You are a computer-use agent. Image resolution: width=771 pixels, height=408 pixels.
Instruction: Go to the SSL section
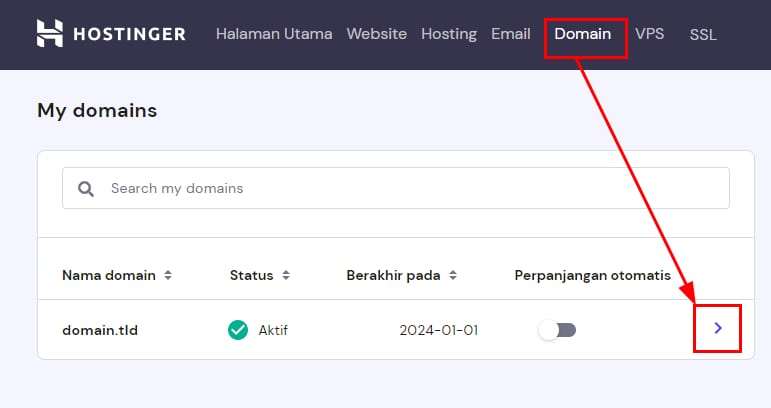[x=703, y=34]
